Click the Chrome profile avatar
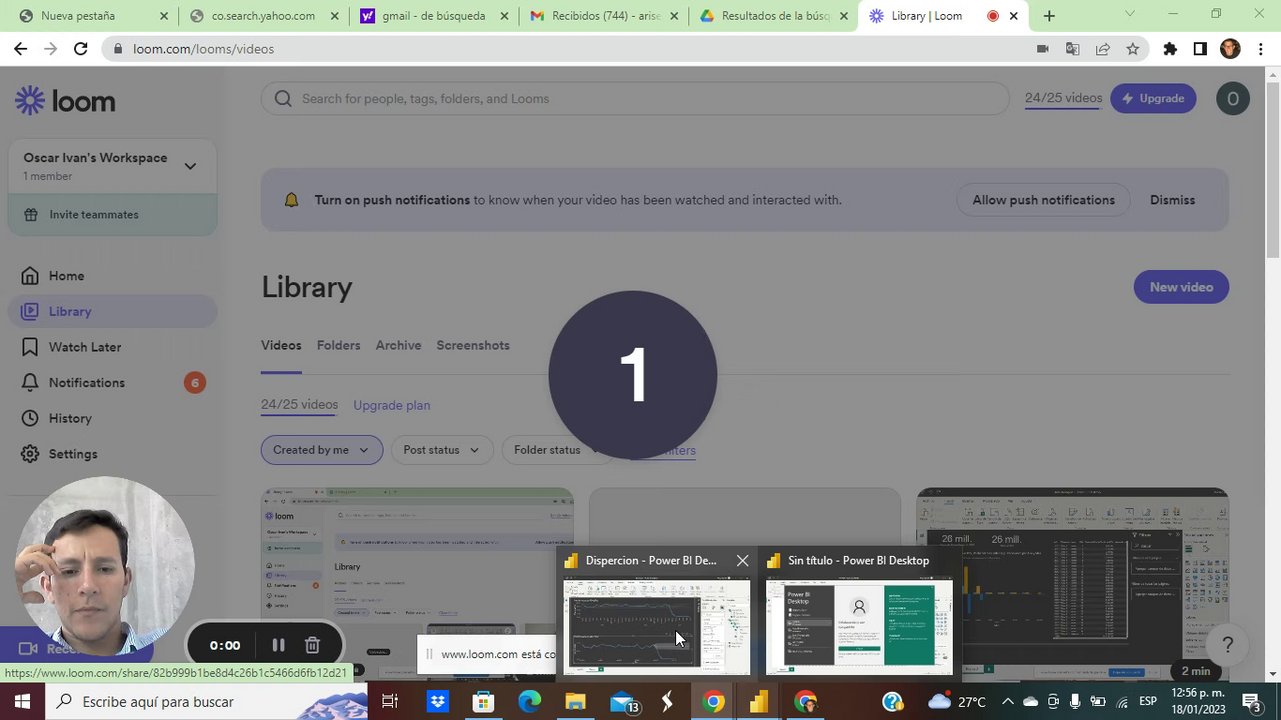Screen dimensions: 1281x720 [x=1230, y=48]
